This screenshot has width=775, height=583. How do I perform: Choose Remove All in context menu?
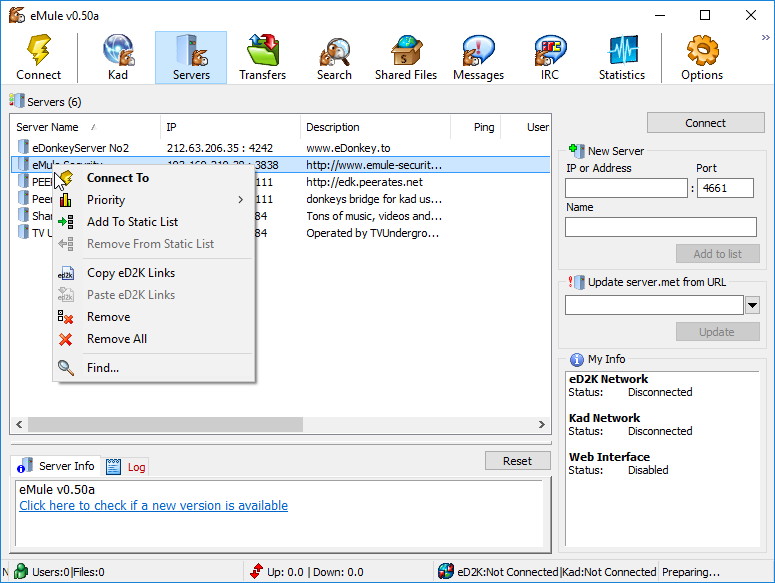(154, 339)
